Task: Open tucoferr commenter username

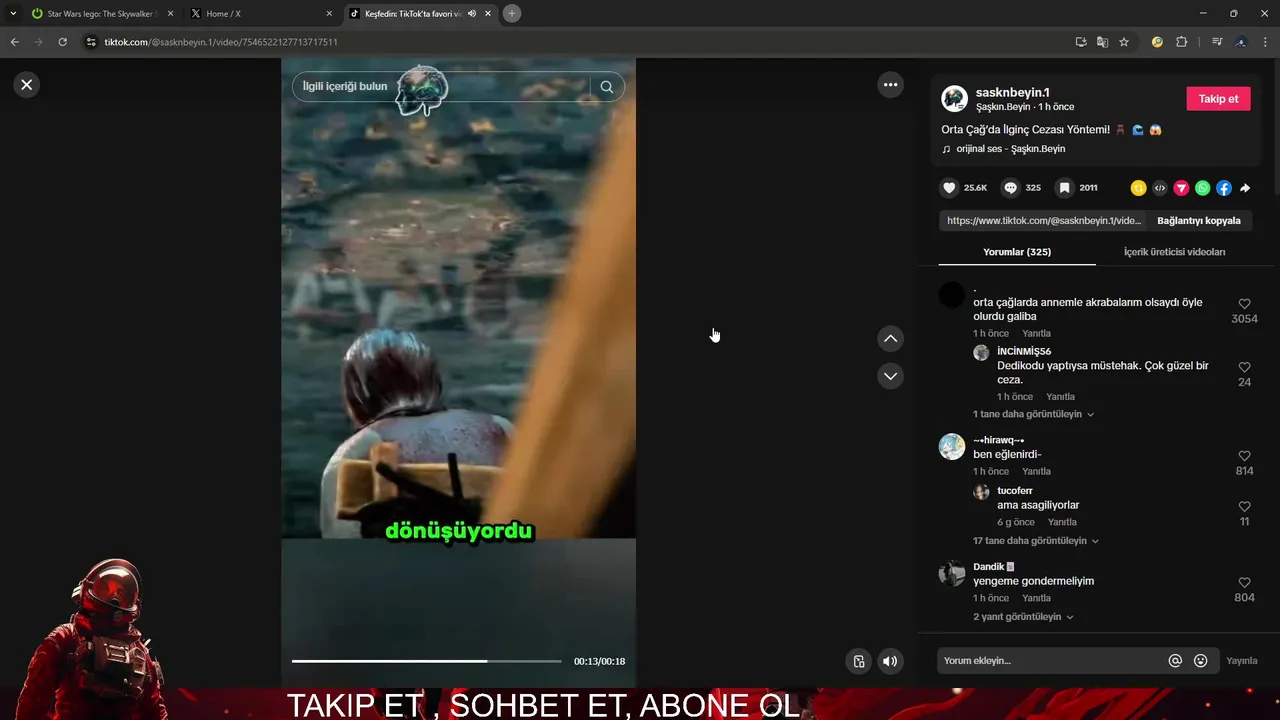Action: point(1015,491)
